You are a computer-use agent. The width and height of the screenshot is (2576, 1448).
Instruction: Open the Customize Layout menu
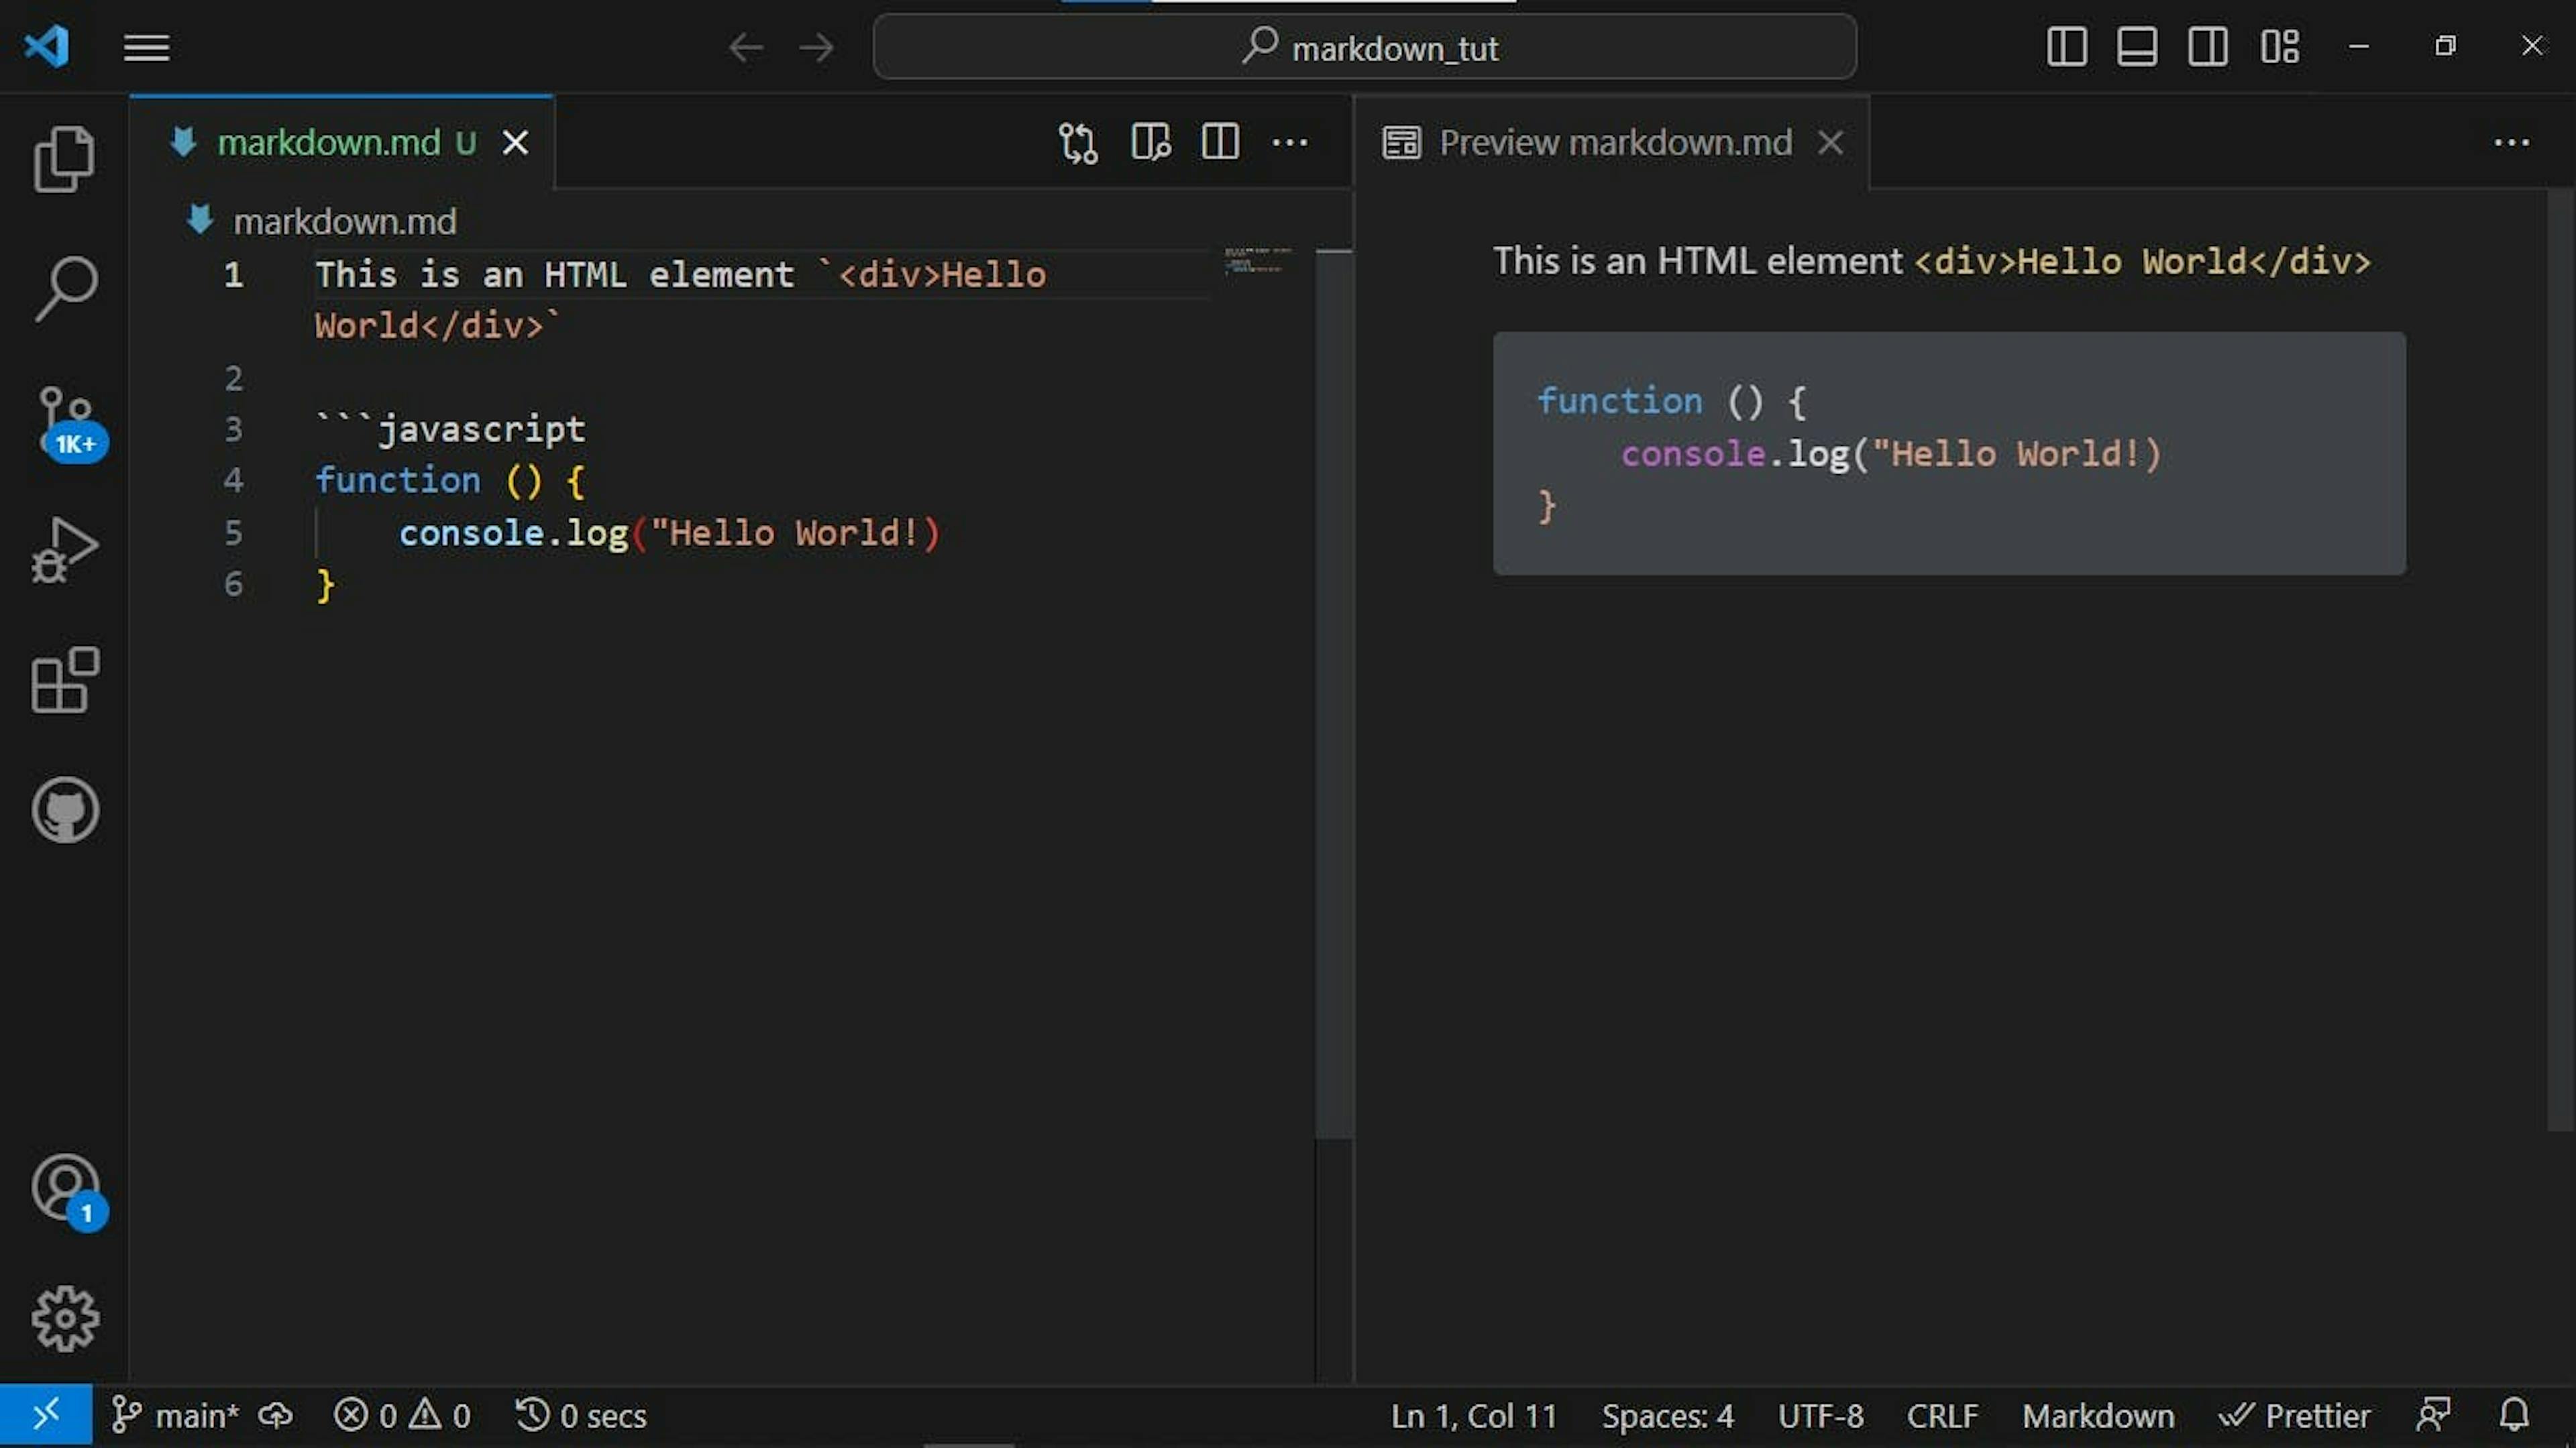point(2279,47)
